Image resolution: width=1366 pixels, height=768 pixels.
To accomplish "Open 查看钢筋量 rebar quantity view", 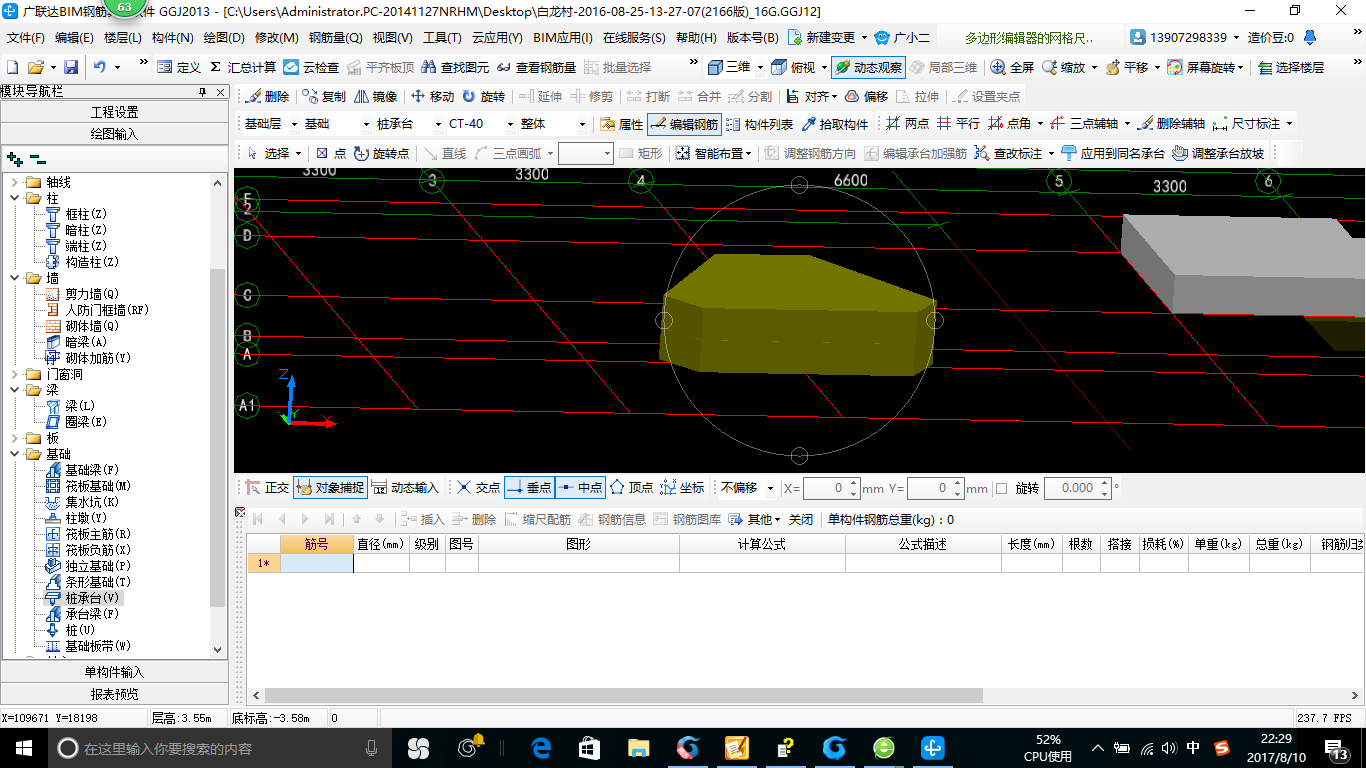I will (x=536, y=67).
